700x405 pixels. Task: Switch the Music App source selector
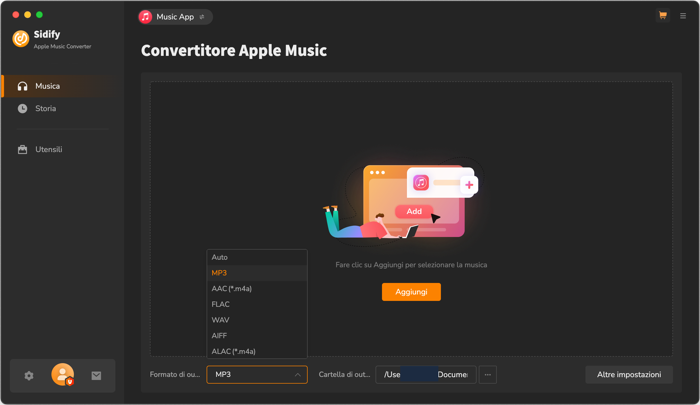175,17
